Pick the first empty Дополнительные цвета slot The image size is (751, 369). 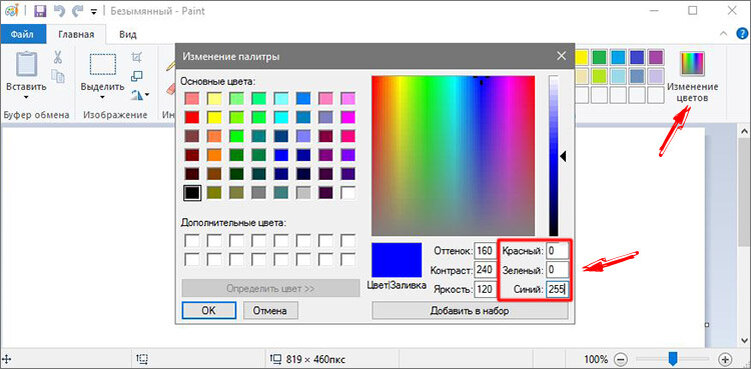pos(191,240)
